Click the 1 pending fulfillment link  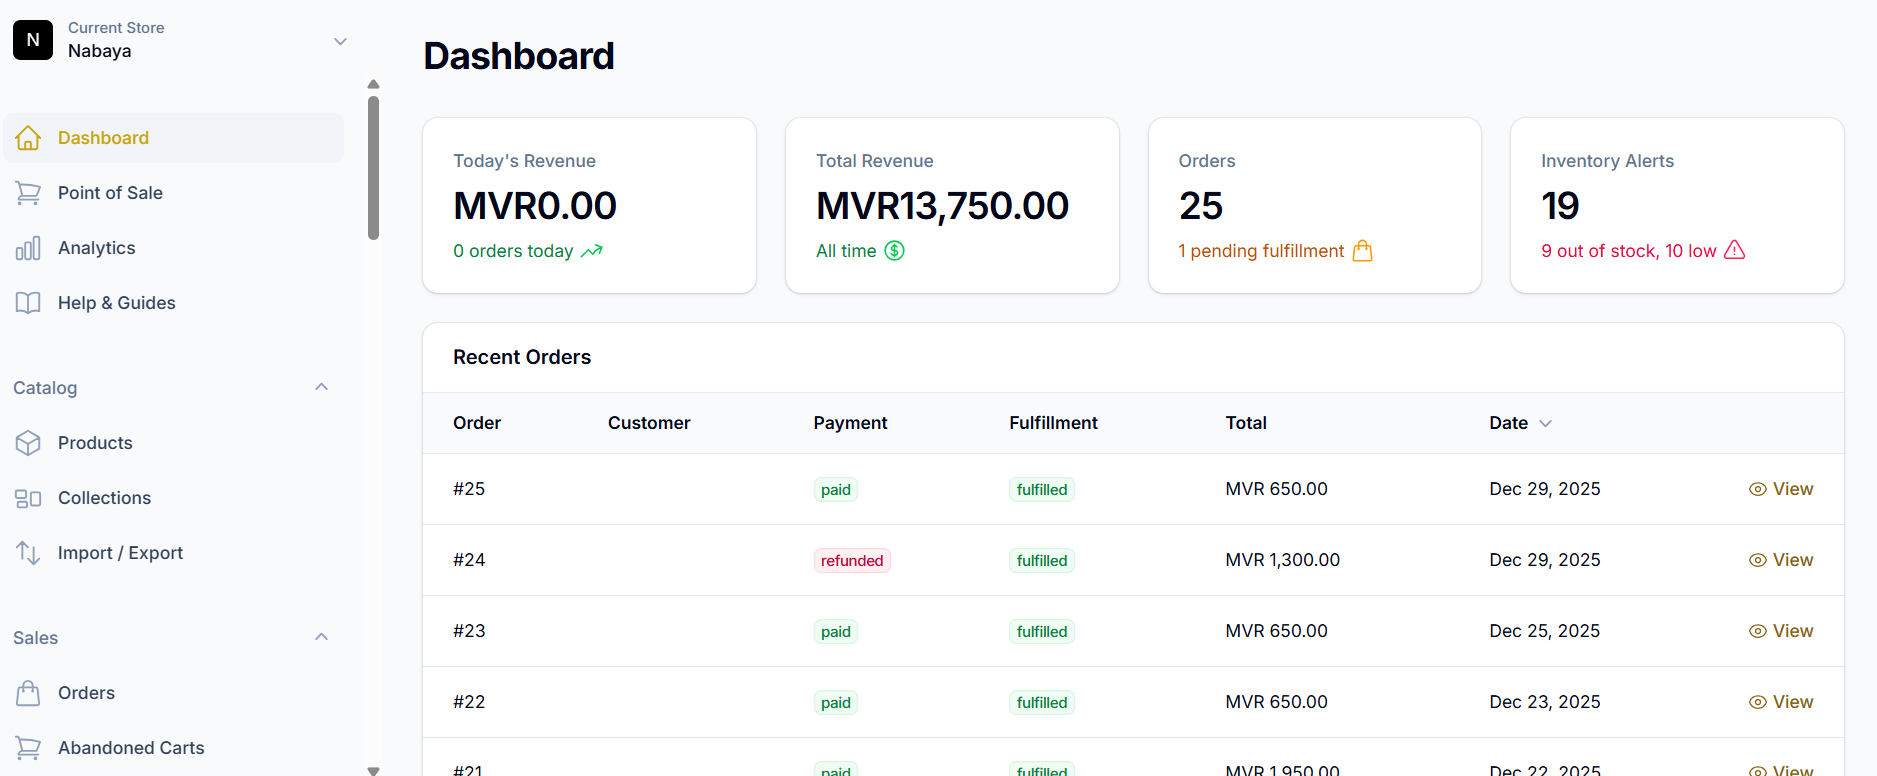point(1261,251)
